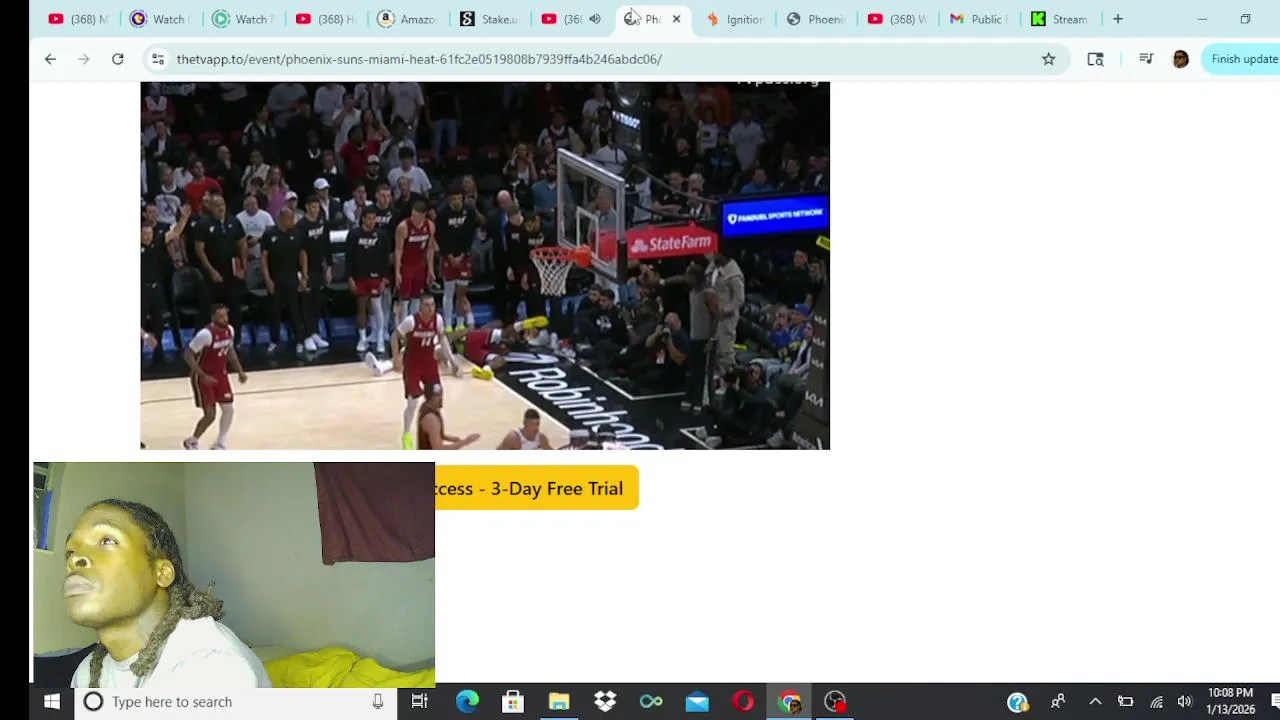
Task: Open the Get Help tray icon
Action: click(x=1017, y=702)
